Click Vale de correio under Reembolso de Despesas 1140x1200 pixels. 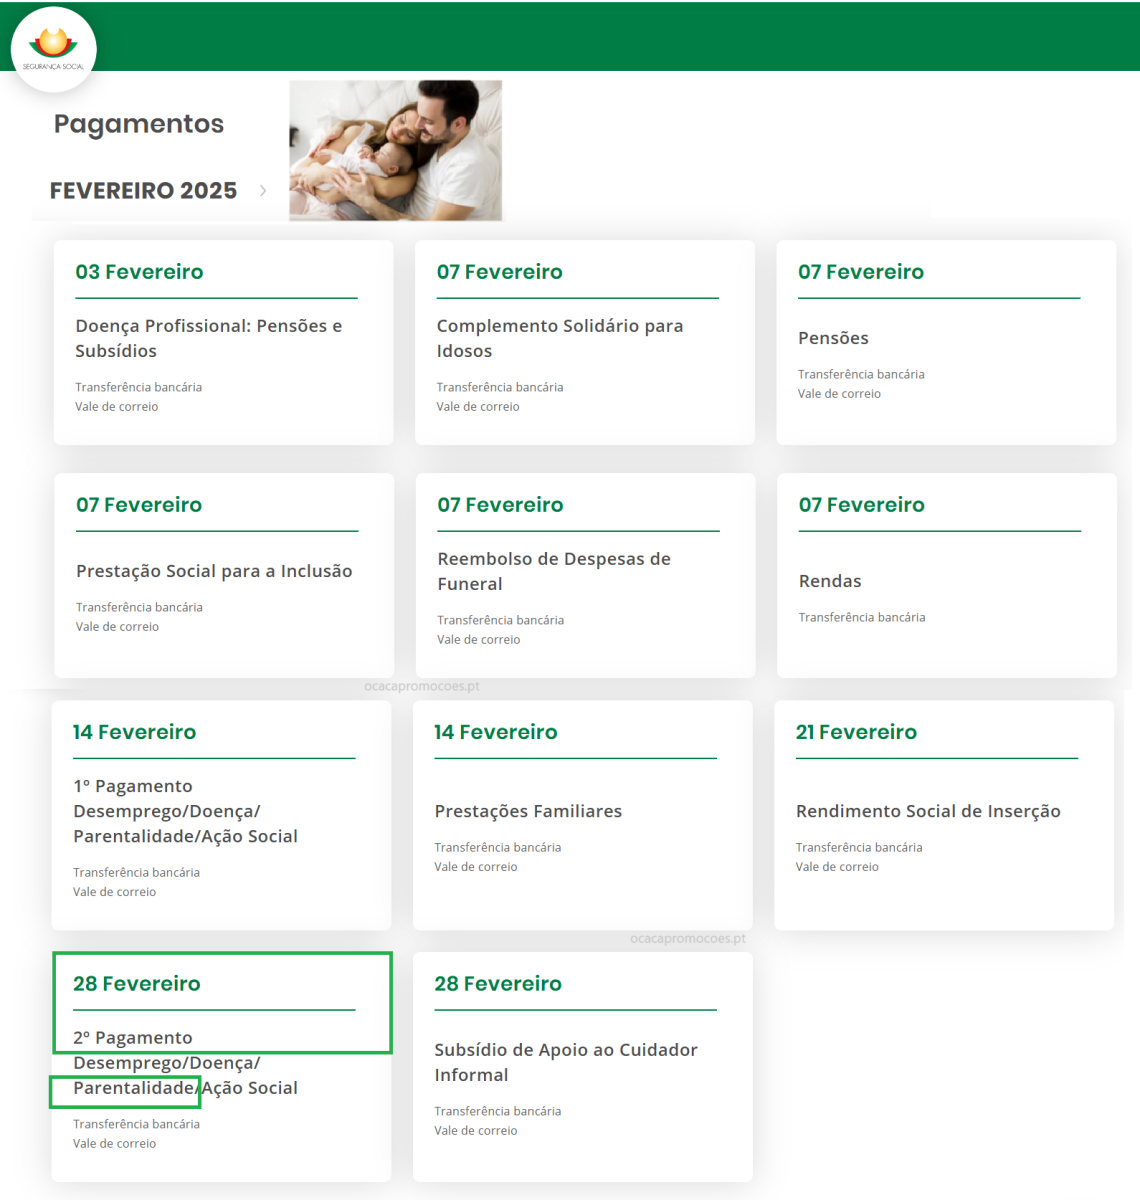pyautogui.click(x=479, y=640)
